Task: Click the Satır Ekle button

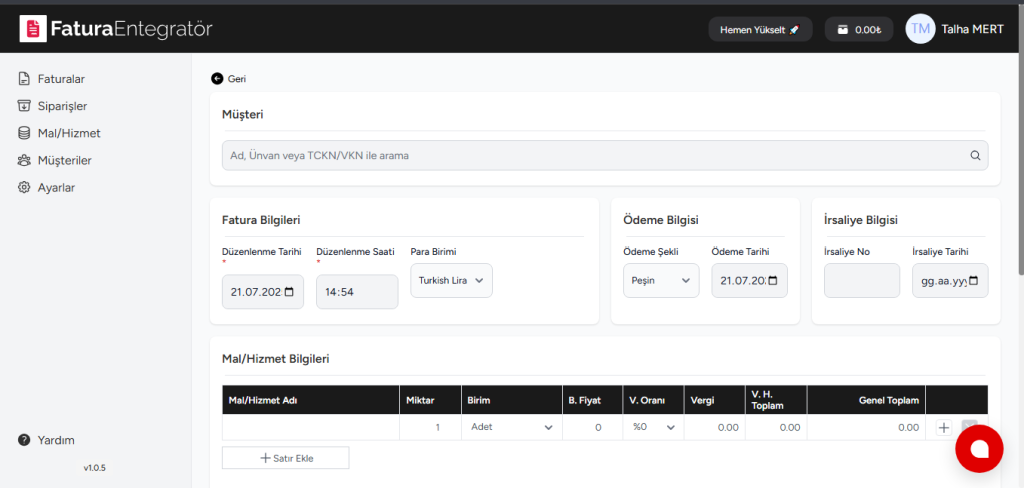Action: coord(285,458)
